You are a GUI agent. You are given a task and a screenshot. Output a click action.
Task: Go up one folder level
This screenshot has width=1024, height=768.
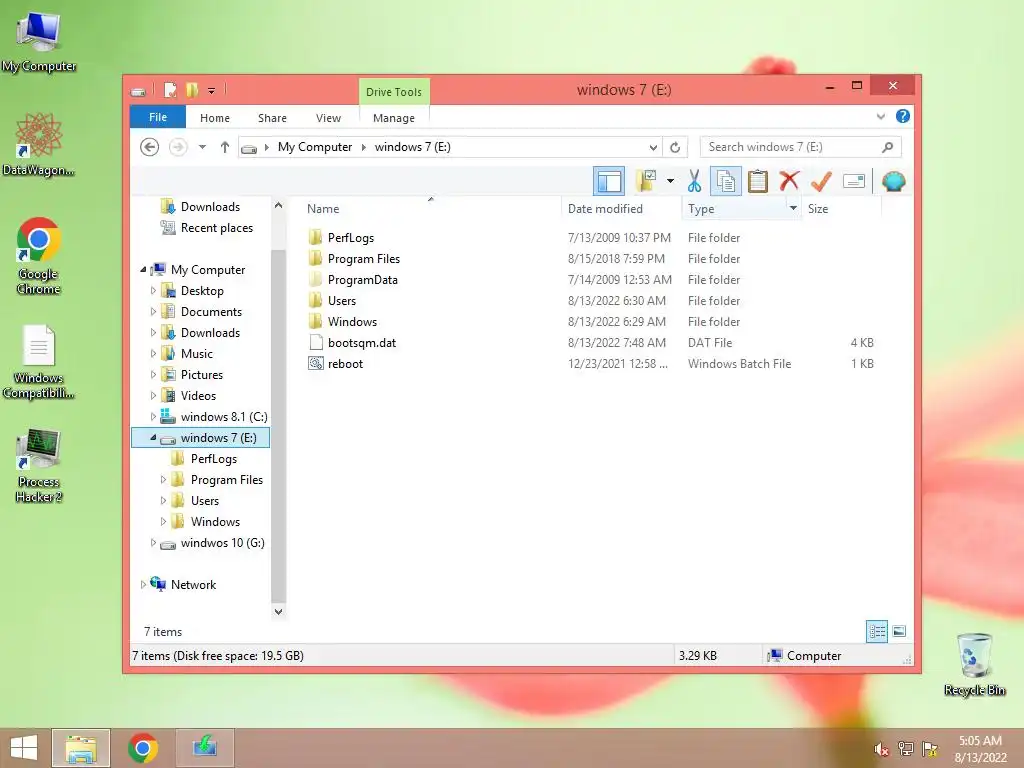(225, 147)
